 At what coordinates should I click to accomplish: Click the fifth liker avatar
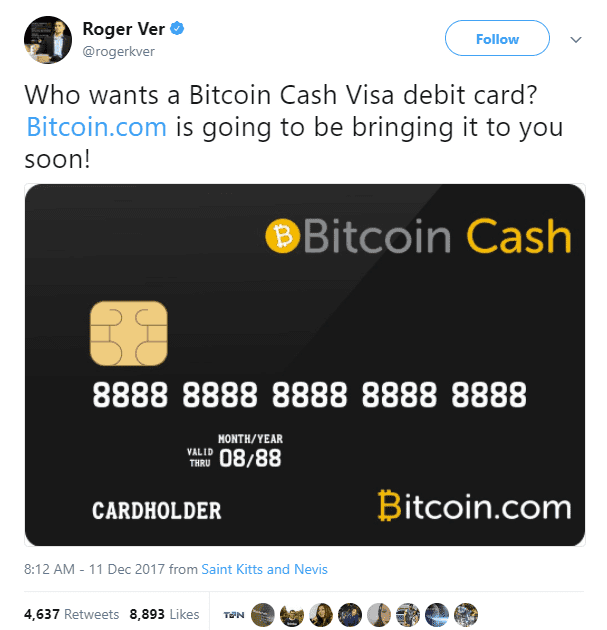tap(350, 615)
